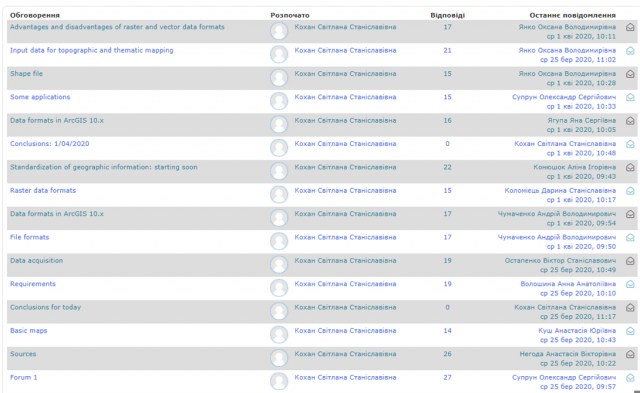Open profile of Куш Анастасія Юріївна
This screenshot has width=640, height=393.
[x=577, y=331]
